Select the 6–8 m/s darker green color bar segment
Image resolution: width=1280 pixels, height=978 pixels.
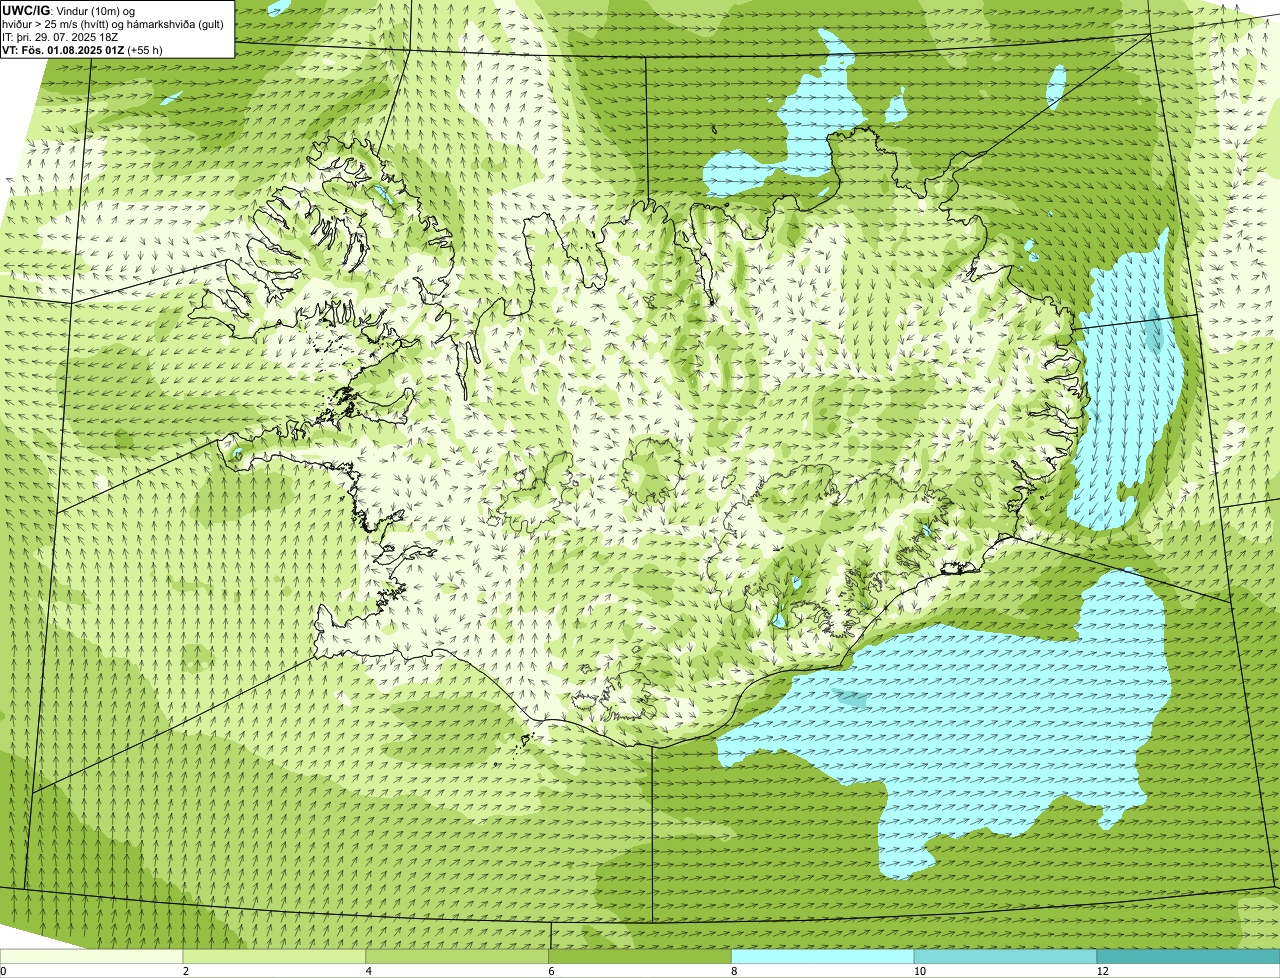pos(640,956)
